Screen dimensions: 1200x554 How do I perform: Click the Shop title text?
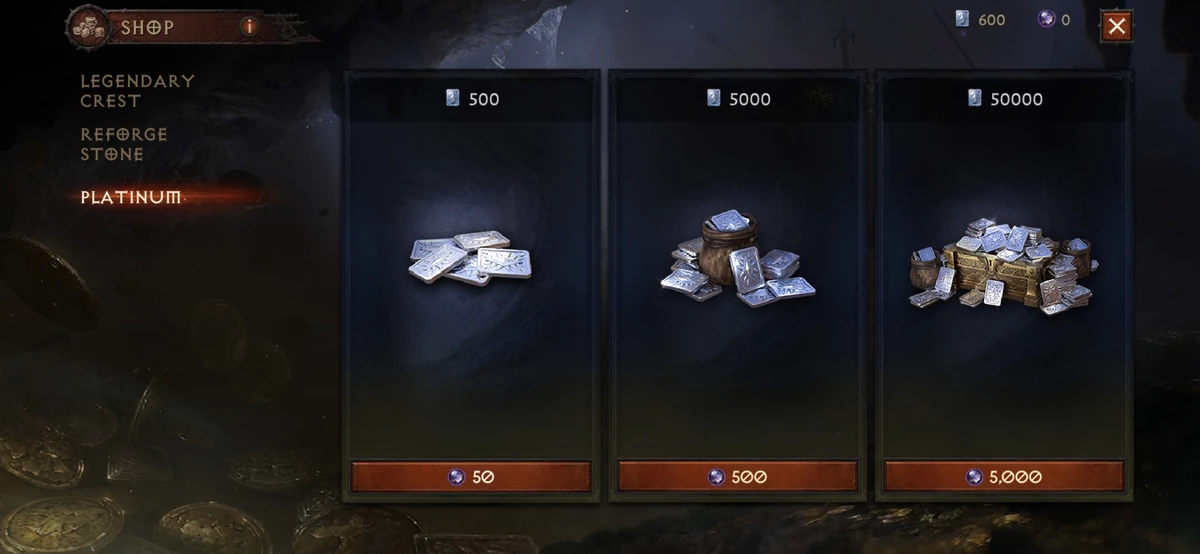148,27
